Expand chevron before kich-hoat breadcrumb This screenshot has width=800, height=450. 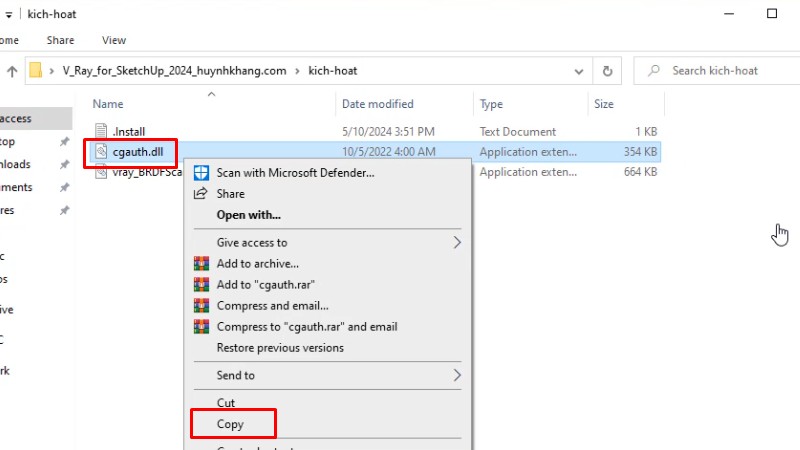coord(297,71)
